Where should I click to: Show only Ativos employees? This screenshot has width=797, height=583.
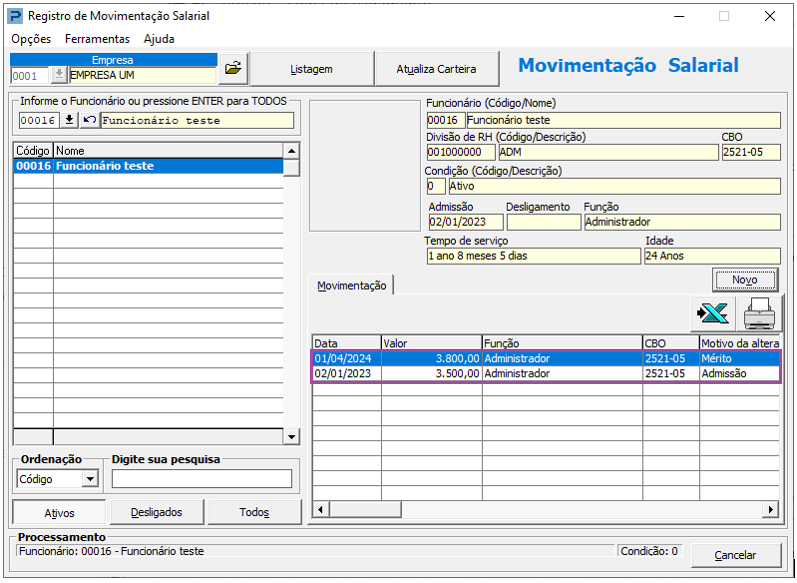[59, 512]
